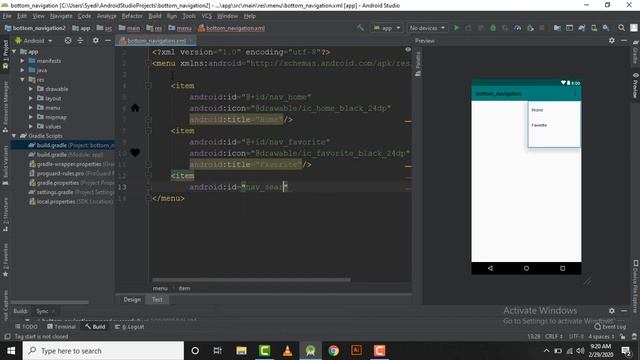Toggle the Gradle side tool window
This screenshot has width=640, height=360.
point(636,52)
